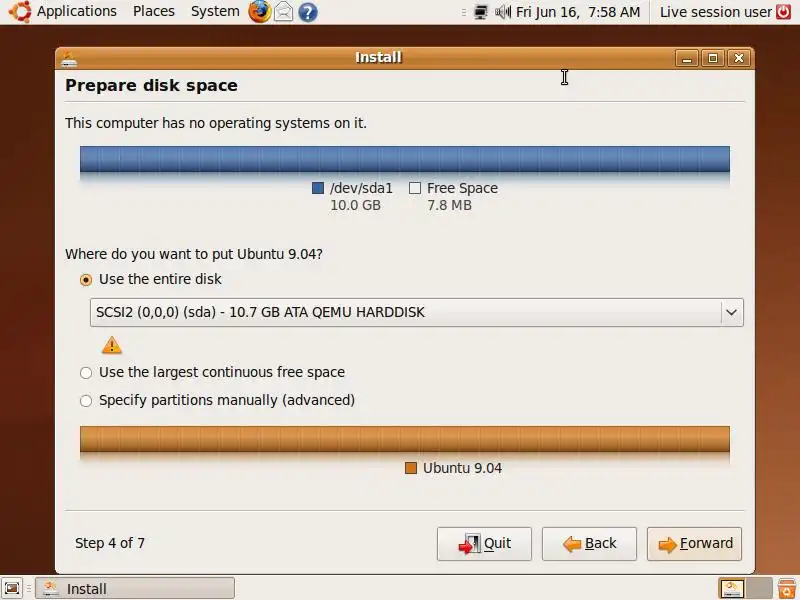Select Use the largest continuous free space

click(212, 372)
